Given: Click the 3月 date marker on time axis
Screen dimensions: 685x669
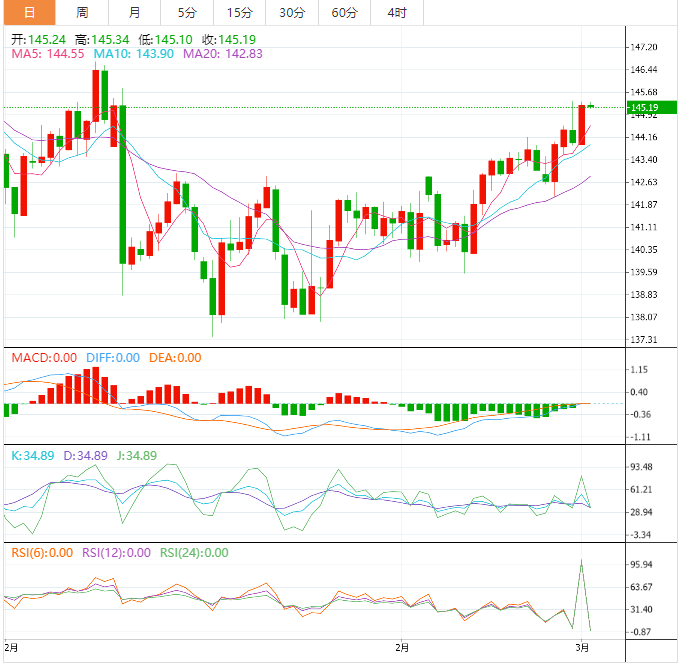Looking at the screenshot, I should (582, 648).
